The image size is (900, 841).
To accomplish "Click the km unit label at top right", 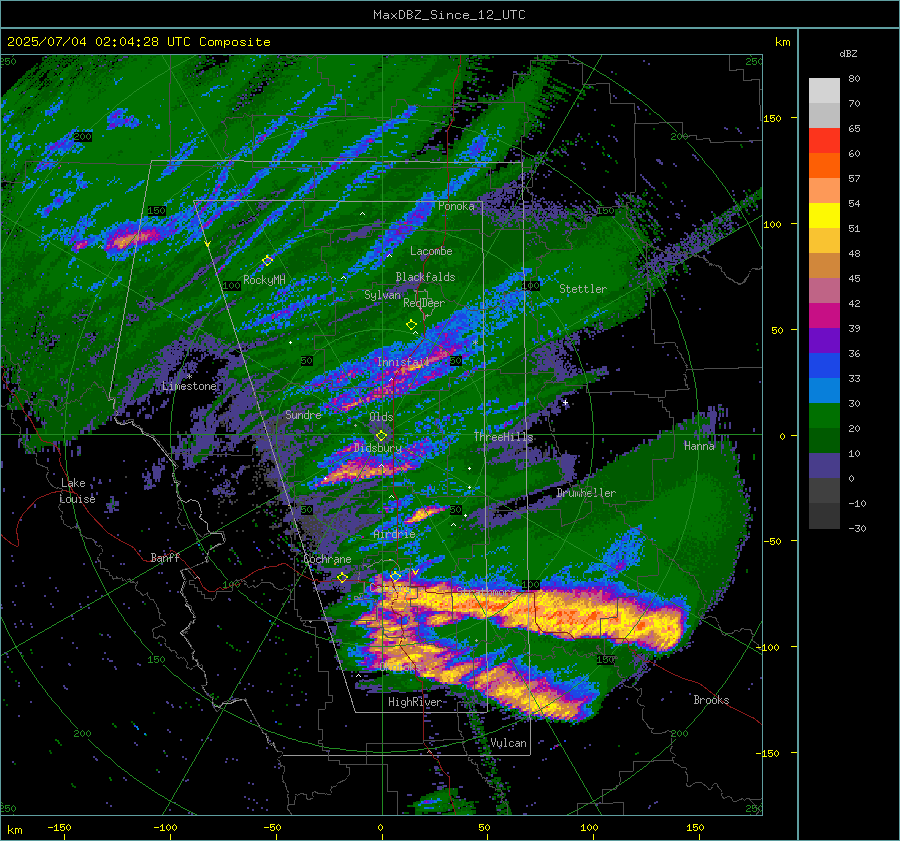I will click(x=782, y=42).
